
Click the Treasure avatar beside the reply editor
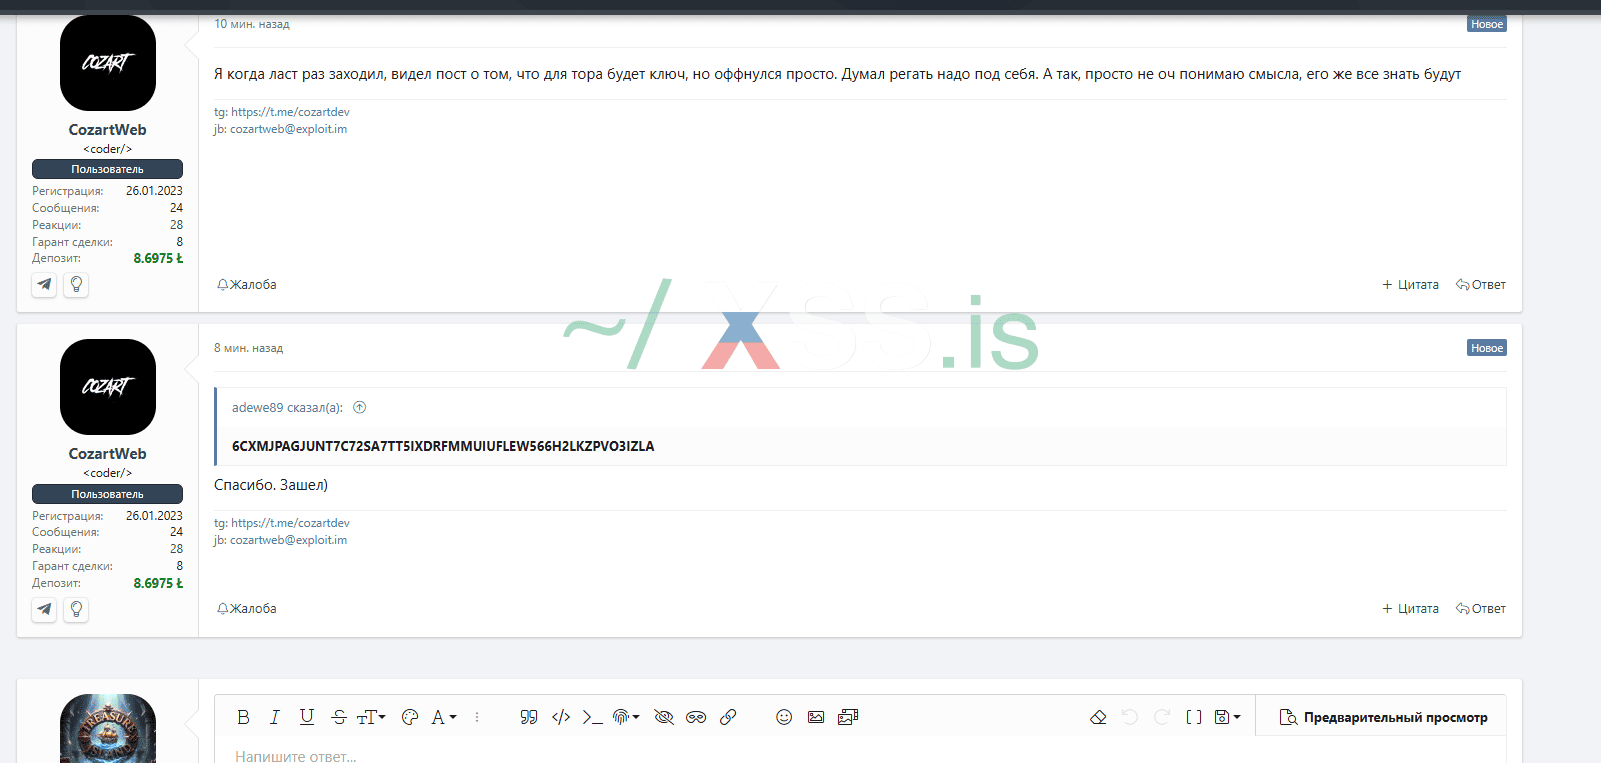point(108,728)
